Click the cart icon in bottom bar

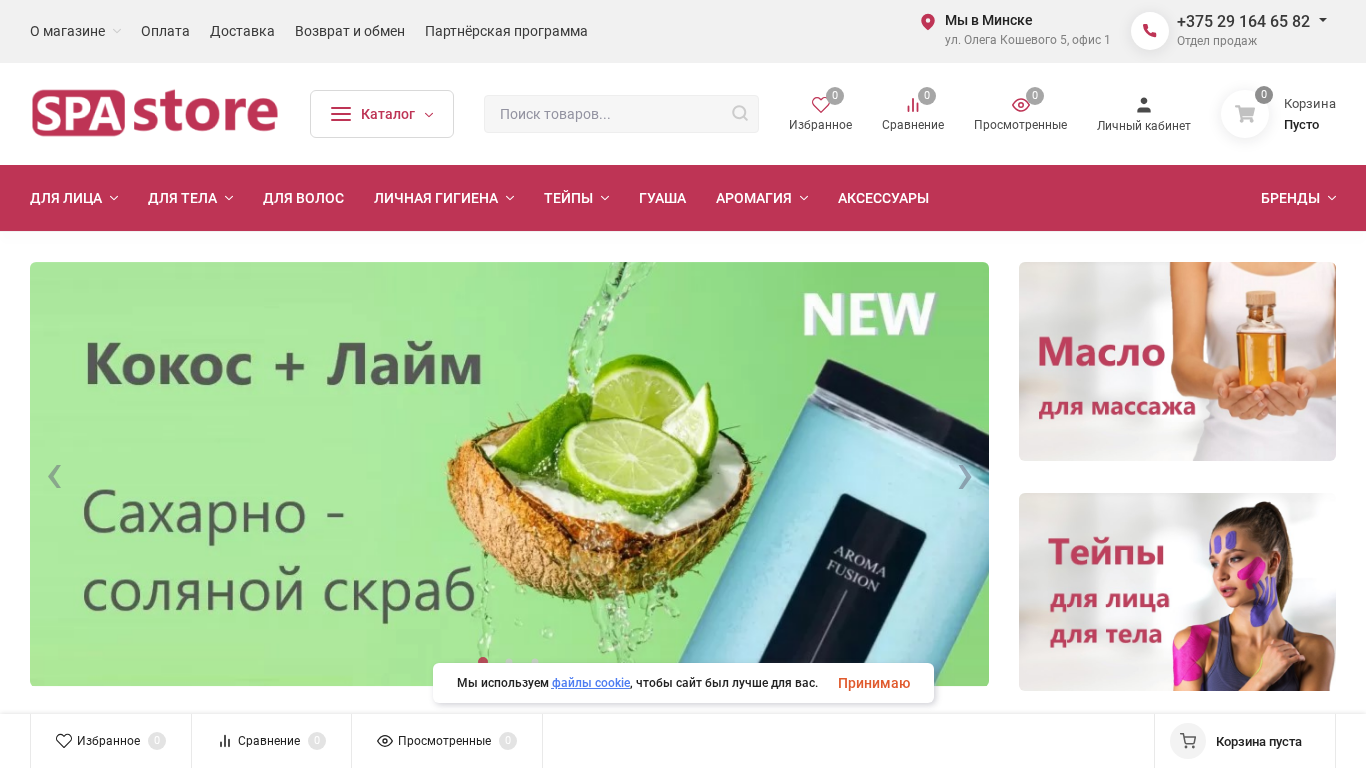point(1188,741)
